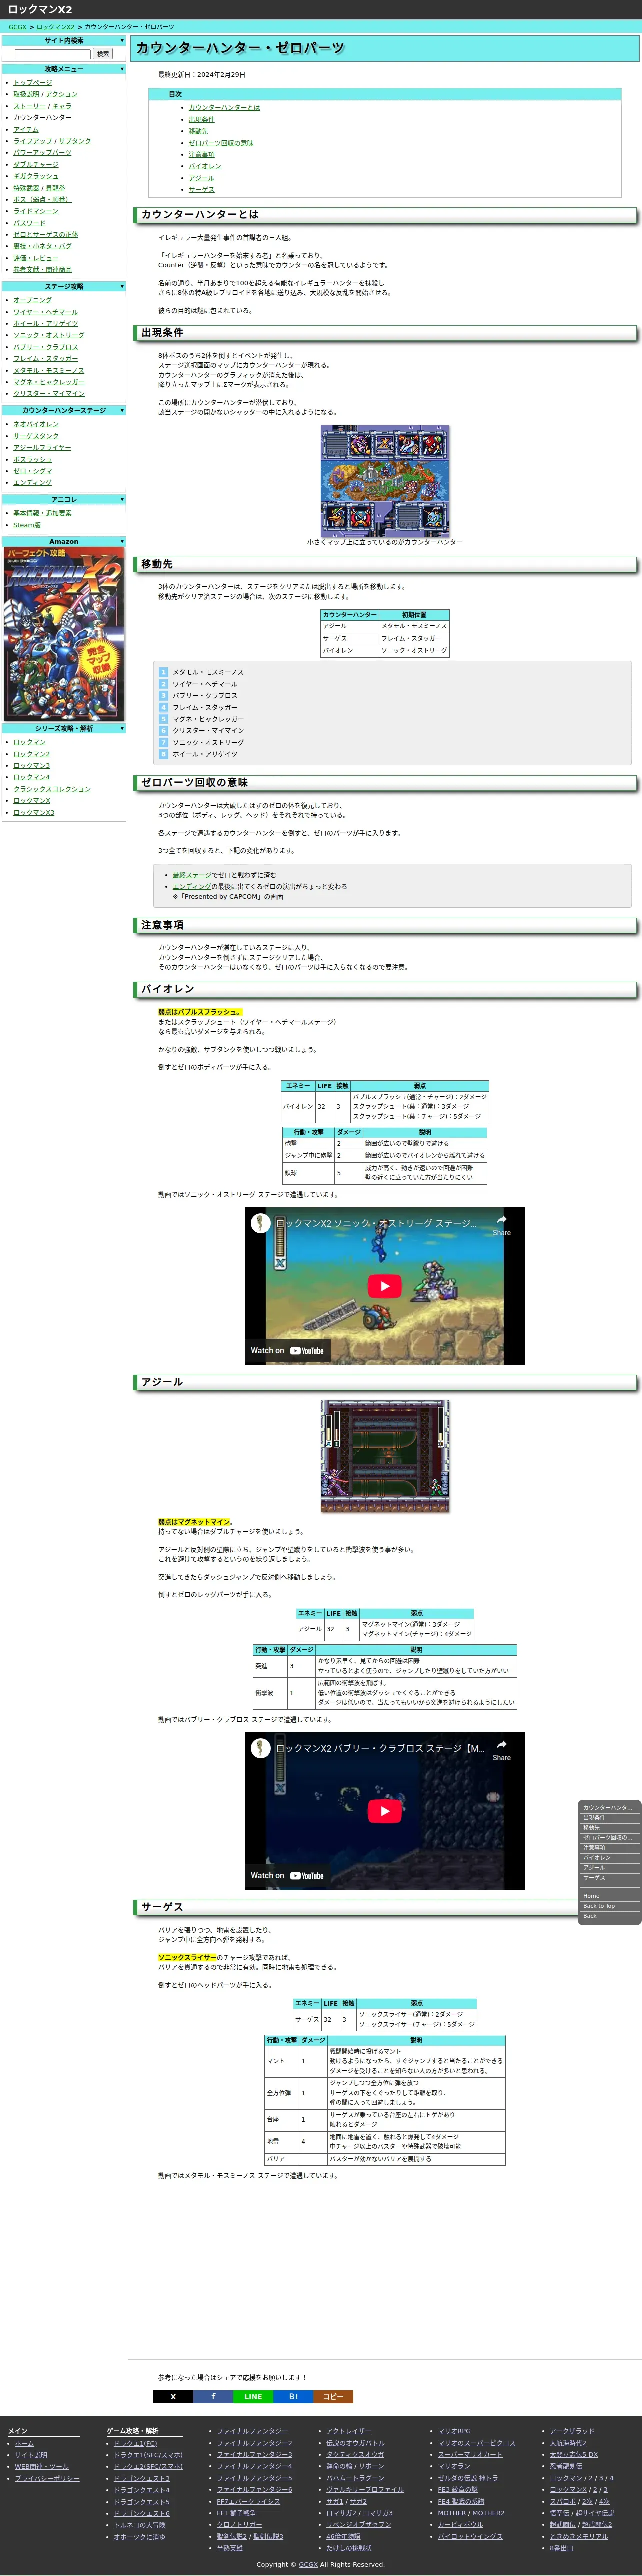
Task: Open サーゲス in the 目次 list
Action: click(x=202, y=189)
